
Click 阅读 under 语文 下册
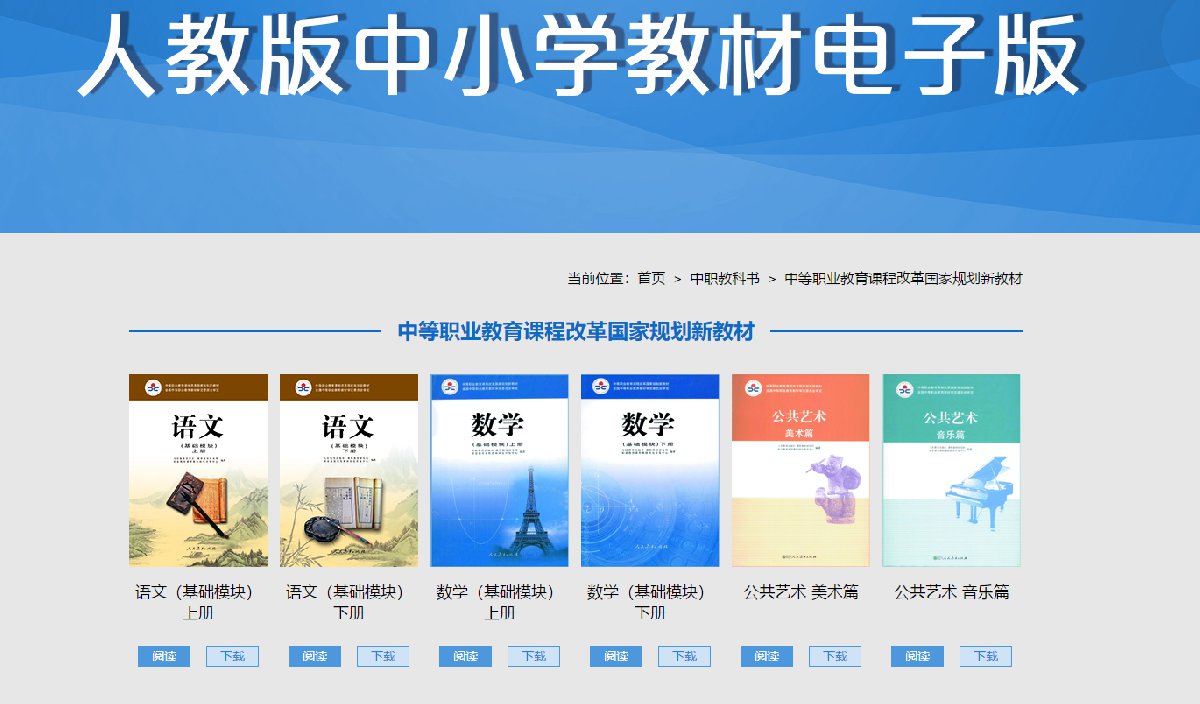click(315, 656)
